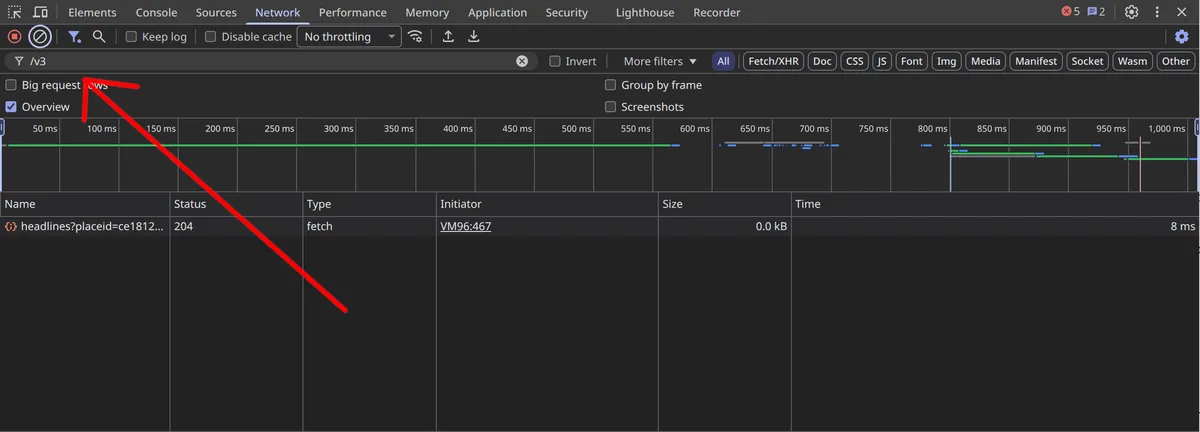The width and height of the screenshot is (1200, 432).
Task: Go to the Application tab
Action: coord(497,12)
